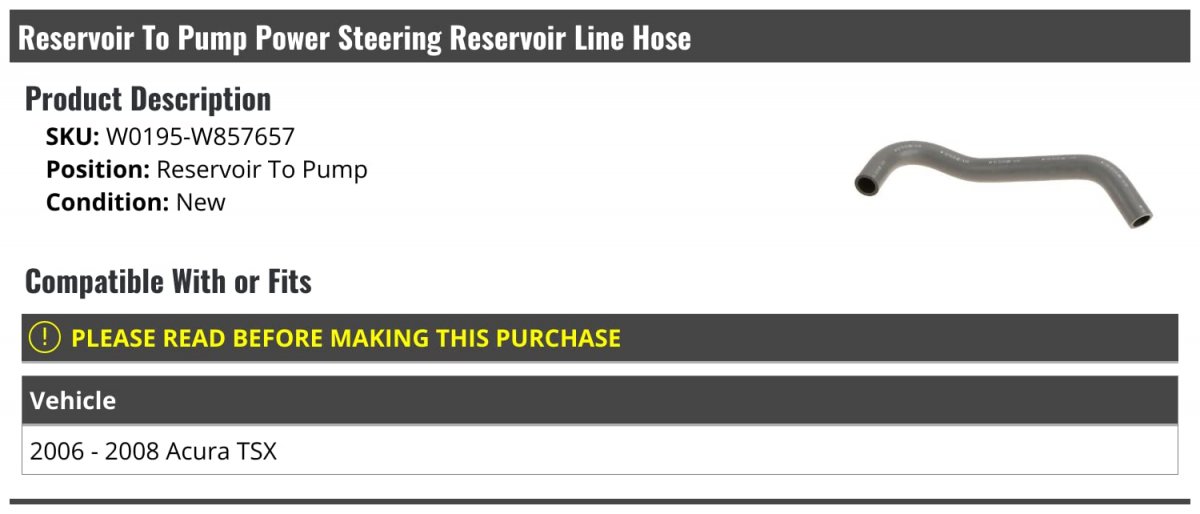Click 'Acura TSX' in the vehicle row
Viewport: 1200px width, 514px height.
pos(225,451)
